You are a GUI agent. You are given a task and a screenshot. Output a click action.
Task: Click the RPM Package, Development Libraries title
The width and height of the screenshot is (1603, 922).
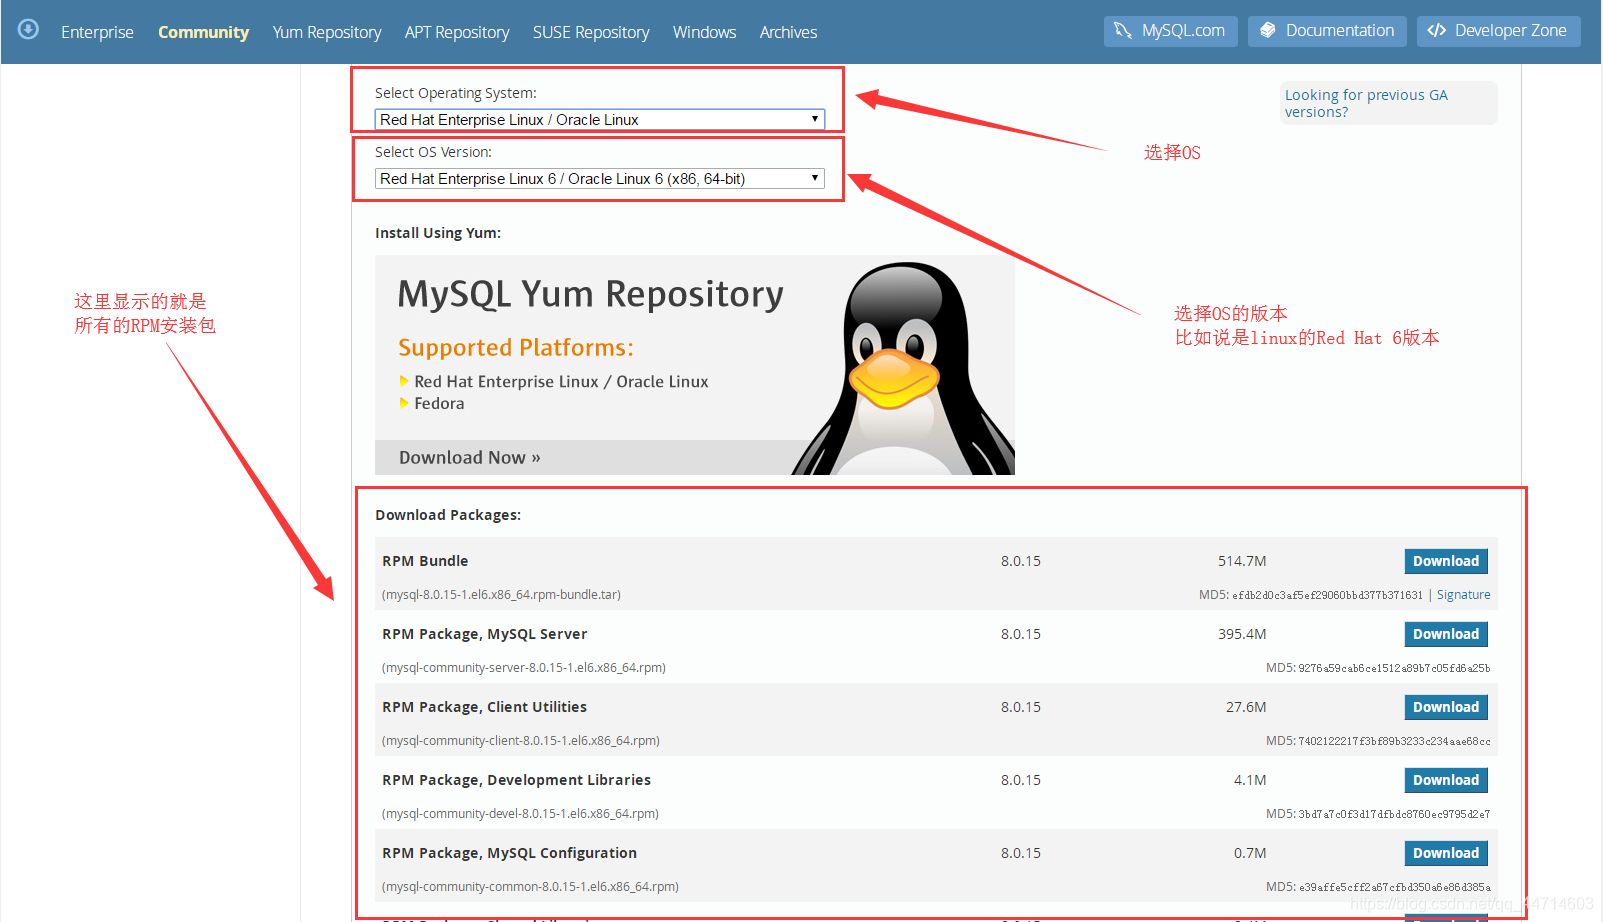[x=516, y=780]
